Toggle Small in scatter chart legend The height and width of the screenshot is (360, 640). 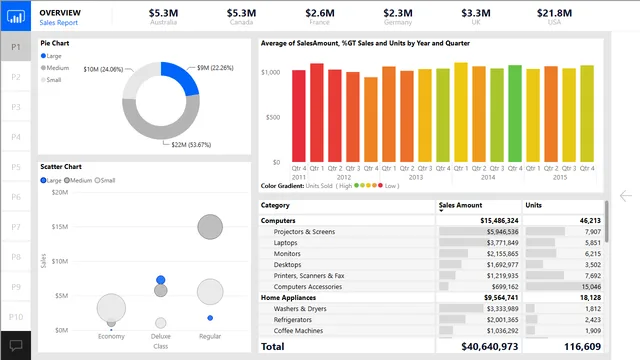tap(105, 180)
